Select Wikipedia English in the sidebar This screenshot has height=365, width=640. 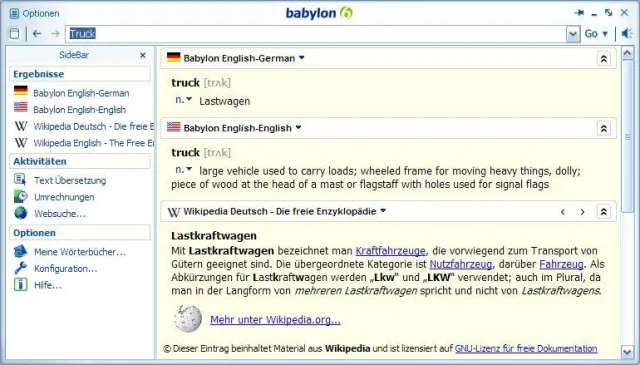(x=93, y=143)
